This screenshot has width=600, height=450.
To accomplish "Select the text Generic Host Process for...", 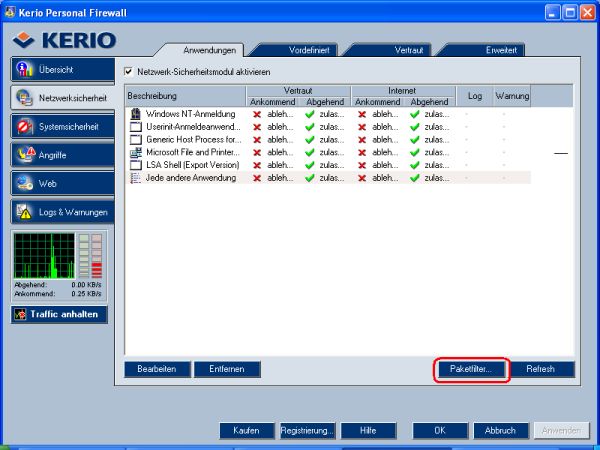I will (x=194, y=140).
